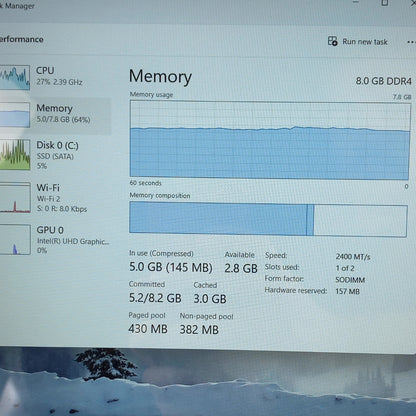Open the Disk 0 (C:) activity thumbnail
The width and height of the screenshot is (416, 416).
pos(15,155)
